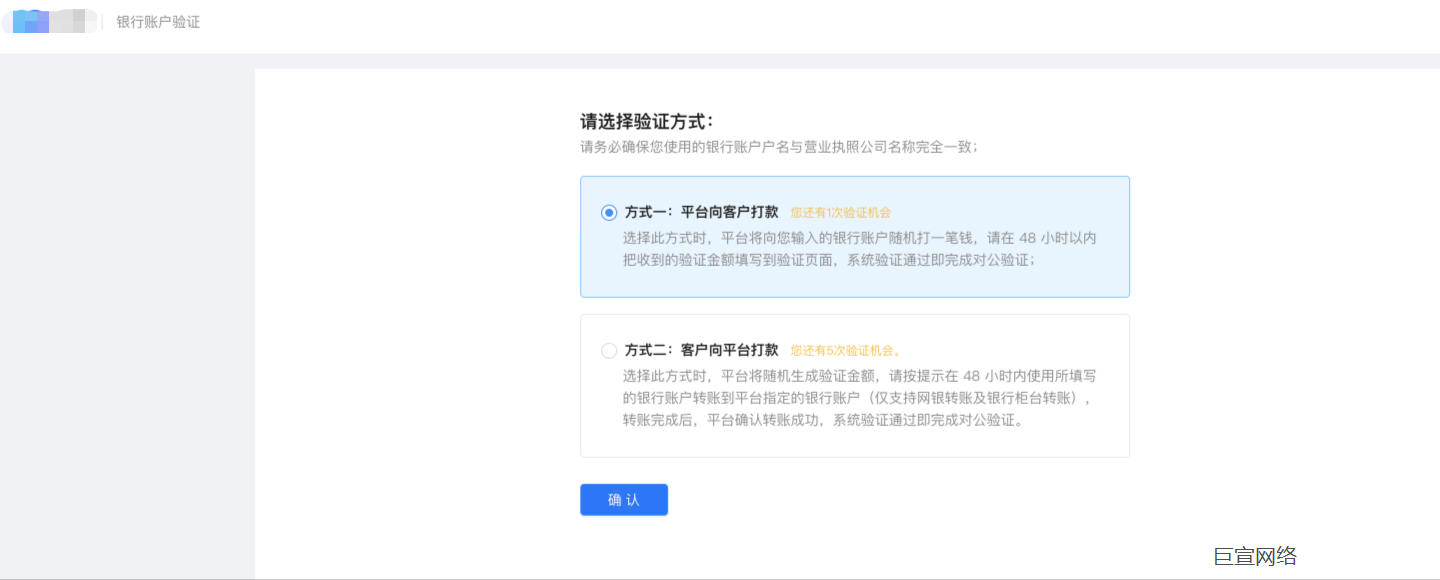Expand the 方式二 option card
1440x580 pixels.
click(855, 385)
